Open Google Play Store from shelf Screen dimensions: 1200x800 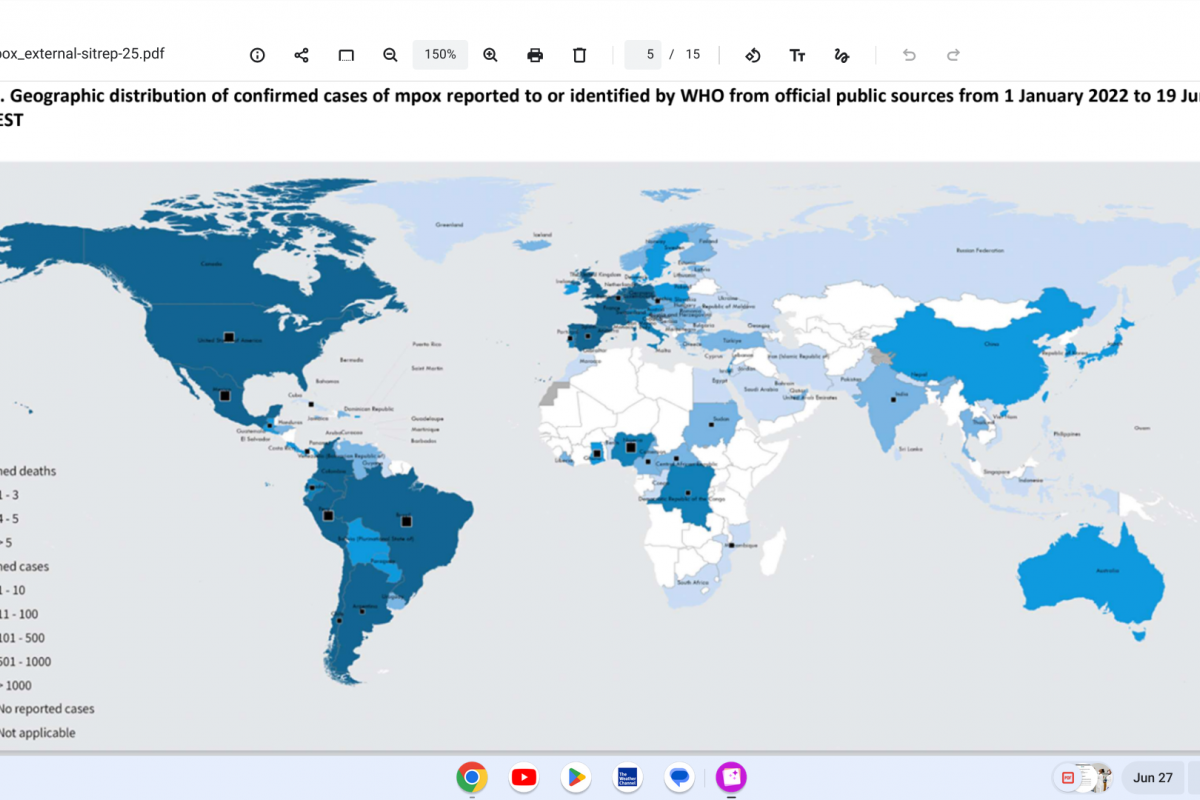click(575, 777)
